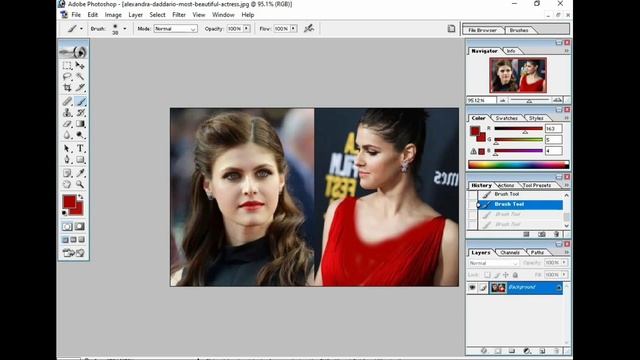
Task: Select the Notes tool
Action: click(x=67, y=173)
